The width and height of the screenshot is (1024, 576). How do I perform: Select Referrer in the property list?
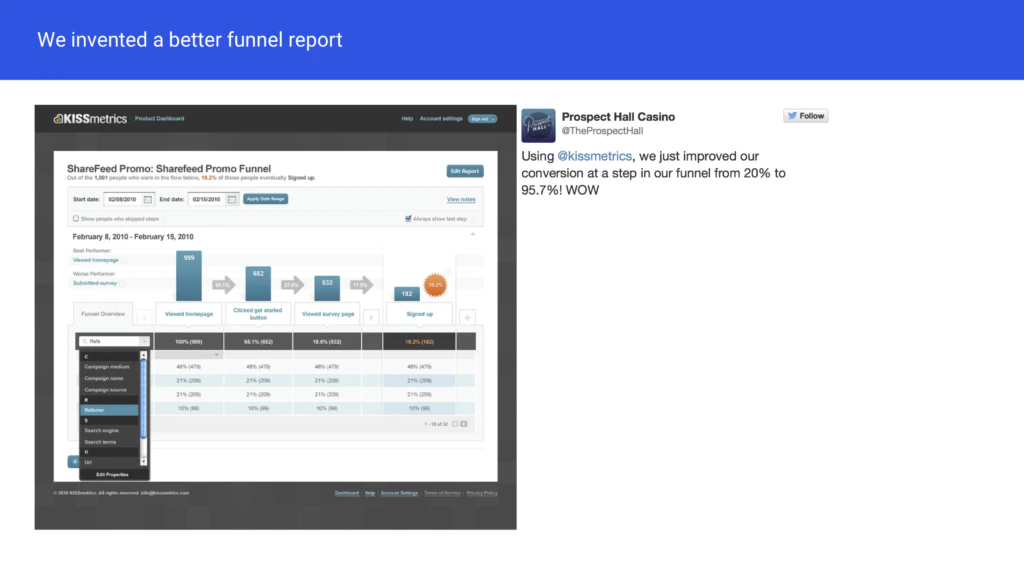coord(109,410)
